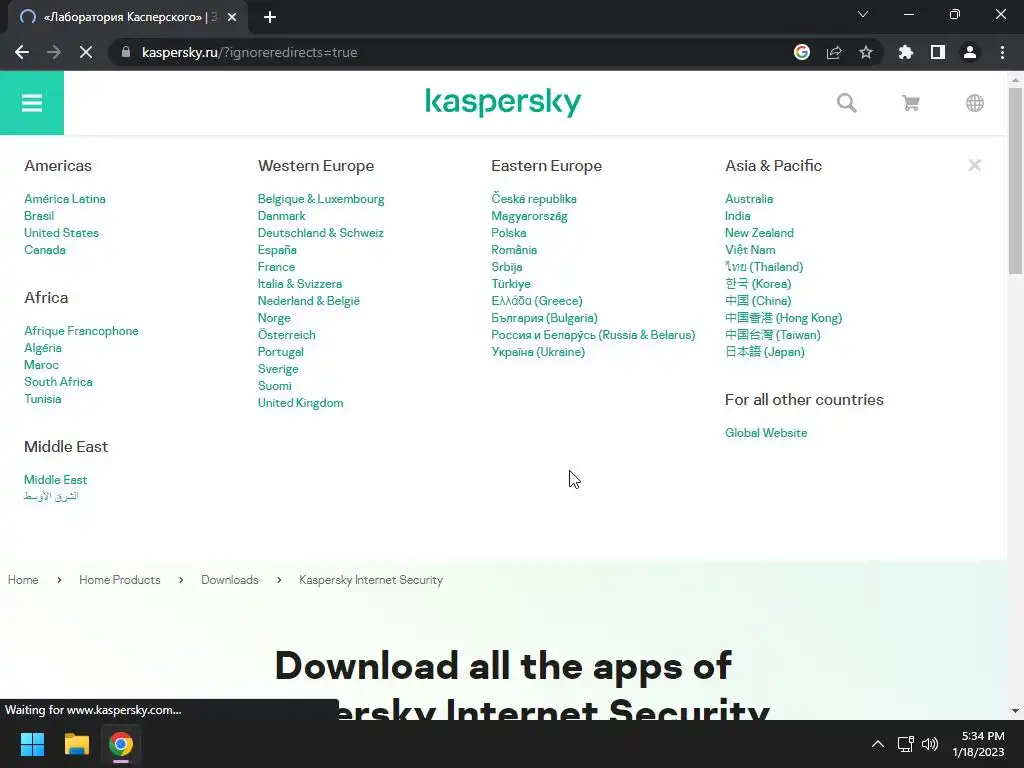This screenshot has width=1024, height=768.
Task: Choose Italia & Svizzera
Action: coord(300,283)
